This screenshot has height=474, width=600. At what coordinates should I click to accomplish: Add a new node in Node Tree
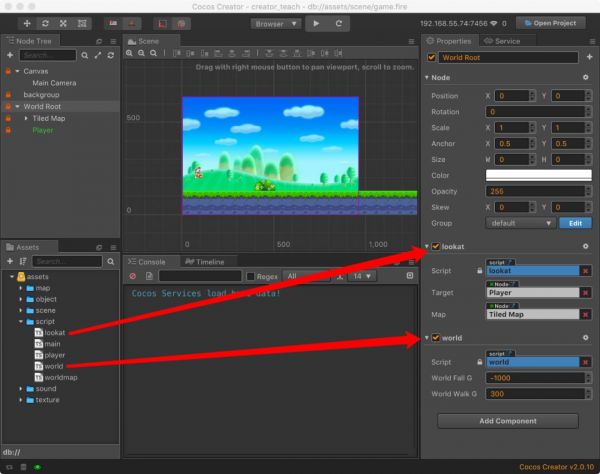tap(10, 55)
